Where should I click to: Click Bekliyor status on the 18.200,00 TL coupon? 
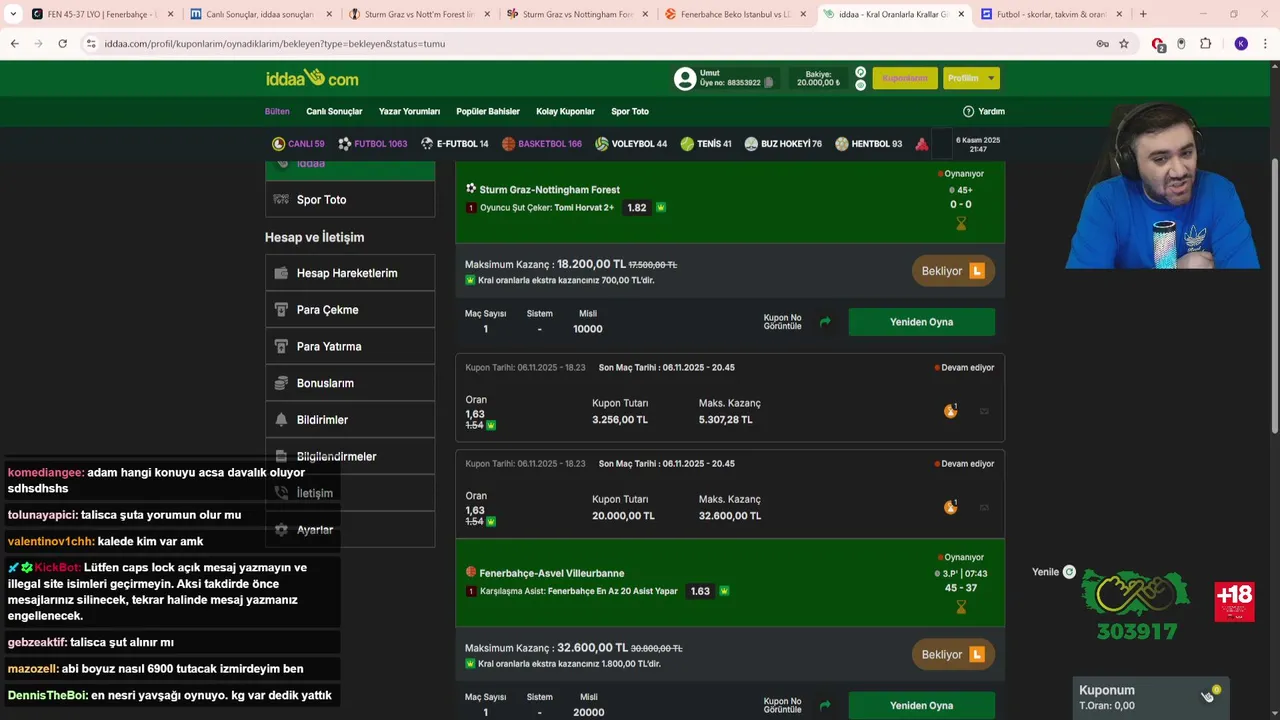click(x=952, y=271)
